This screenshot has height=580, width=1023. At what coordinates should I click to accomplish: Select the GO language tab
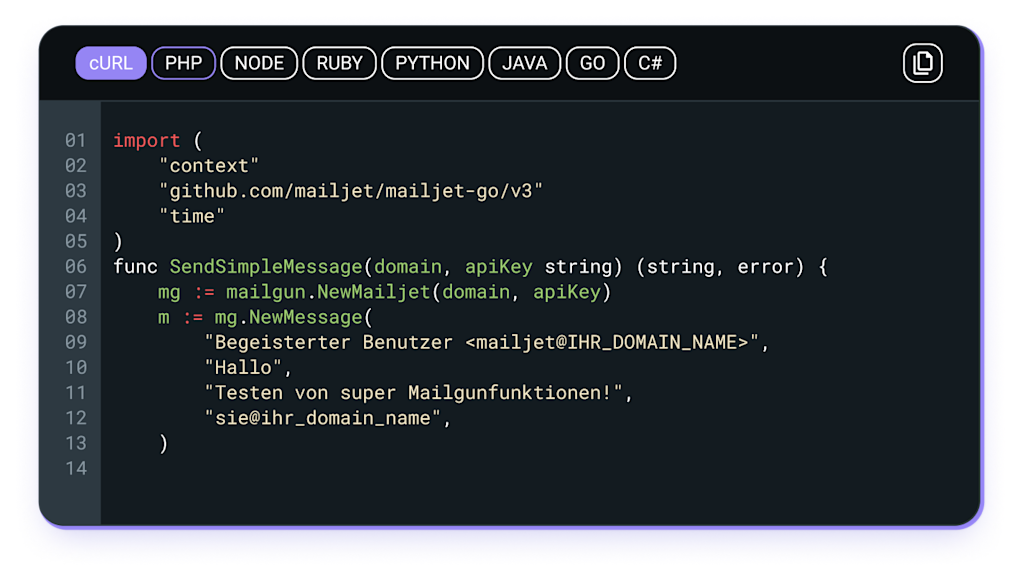pos(592,63)
